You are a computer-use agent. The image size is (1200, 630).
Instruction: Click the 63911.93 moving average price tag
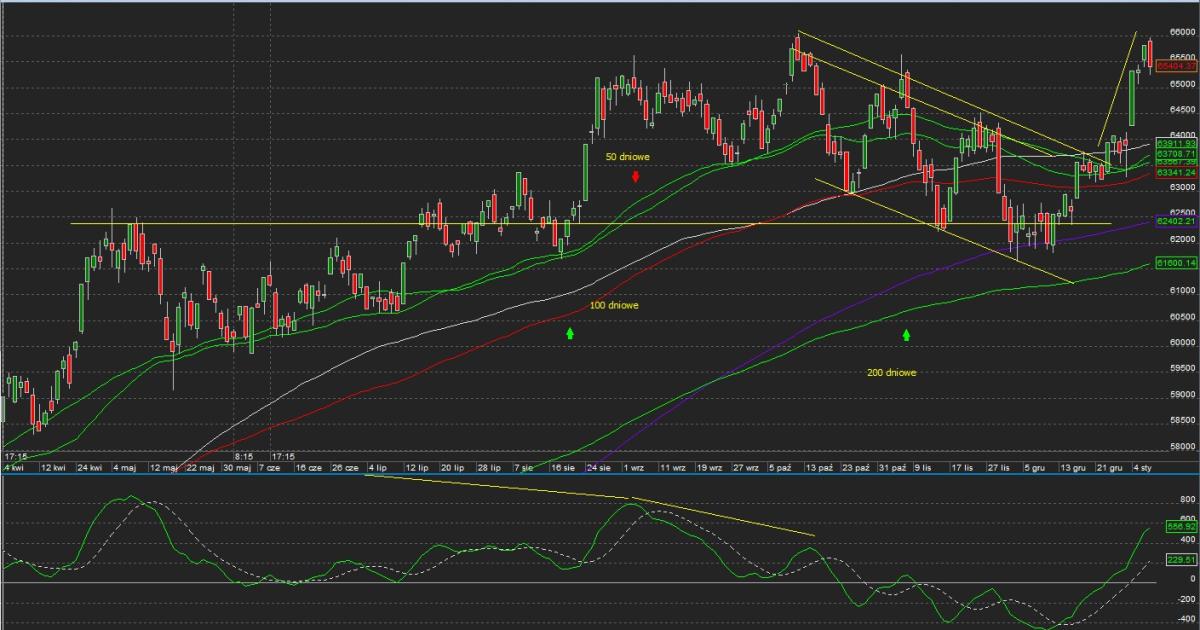click(1176, 144)
